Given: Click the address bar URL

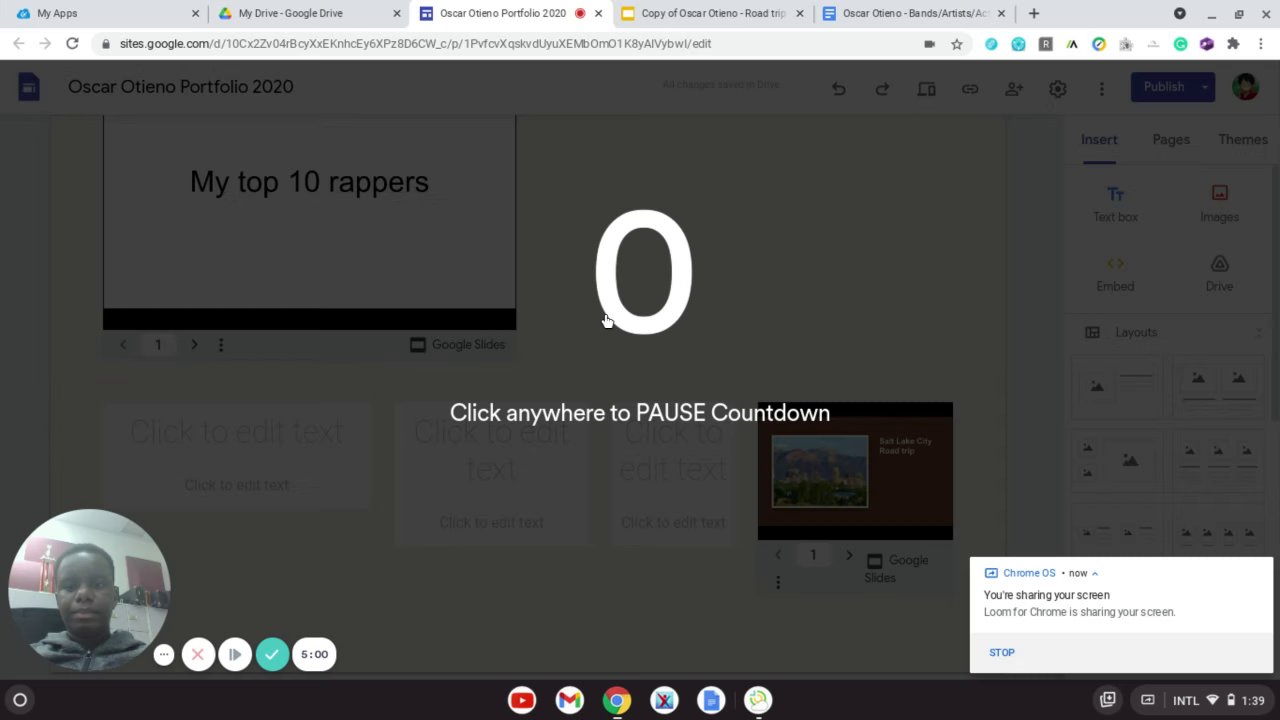Looking at the screenshot, I should pyautogui.click(x=415, y=43).
